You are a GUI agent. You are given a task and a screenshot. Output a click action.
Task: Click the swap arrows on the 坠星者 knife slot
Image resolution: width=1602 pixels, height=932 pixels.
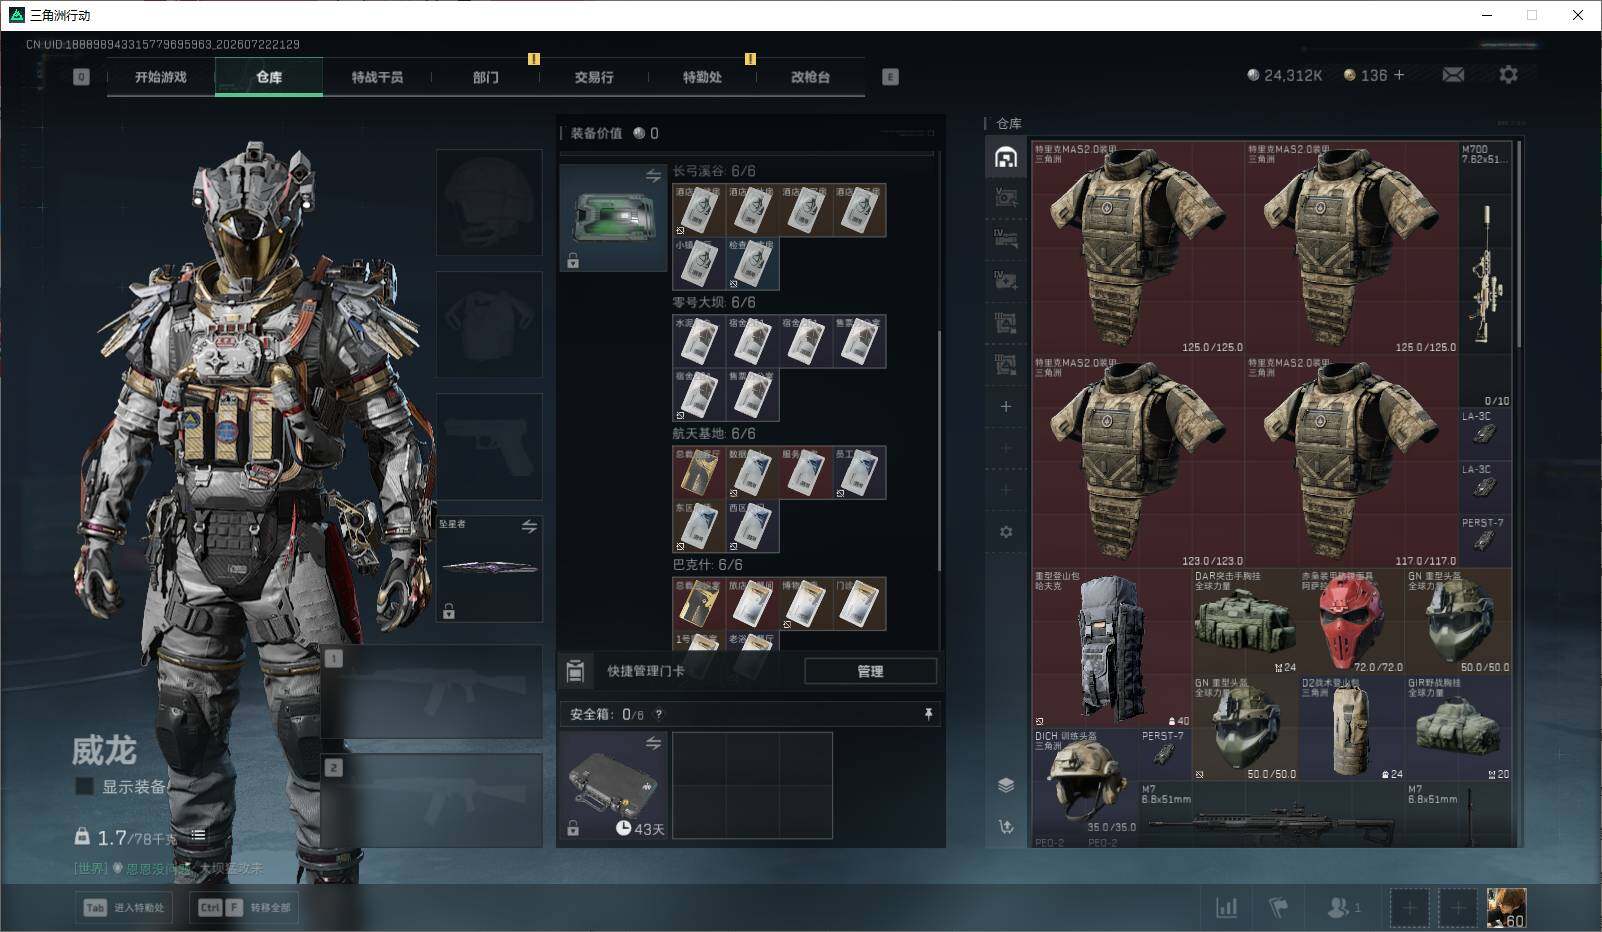point(529,526)
